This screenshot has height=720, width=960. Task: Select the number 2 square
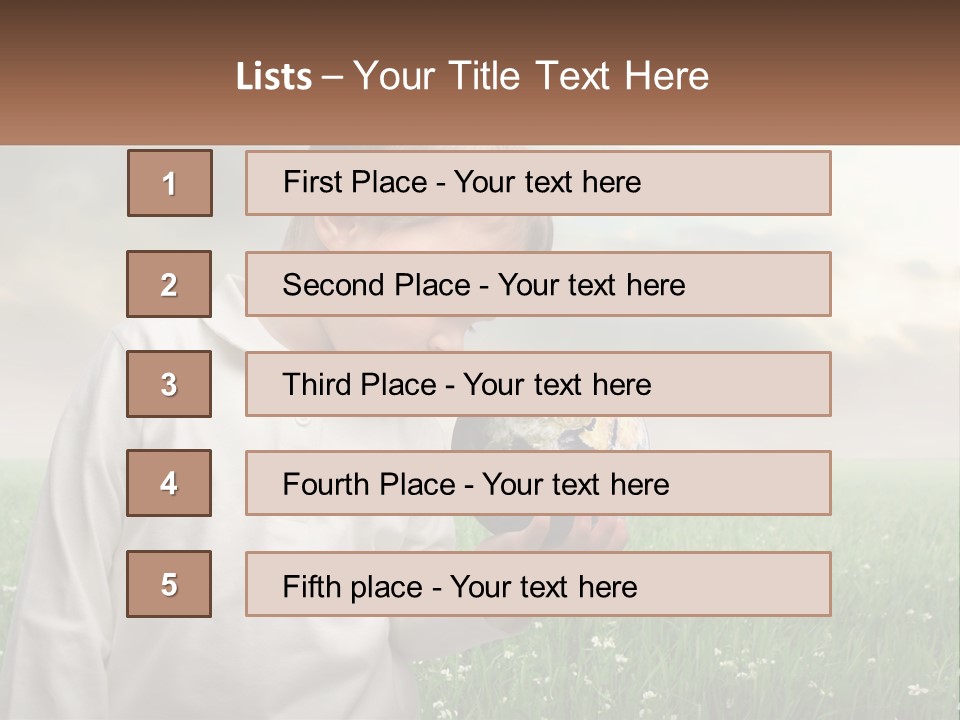(169, 284)
